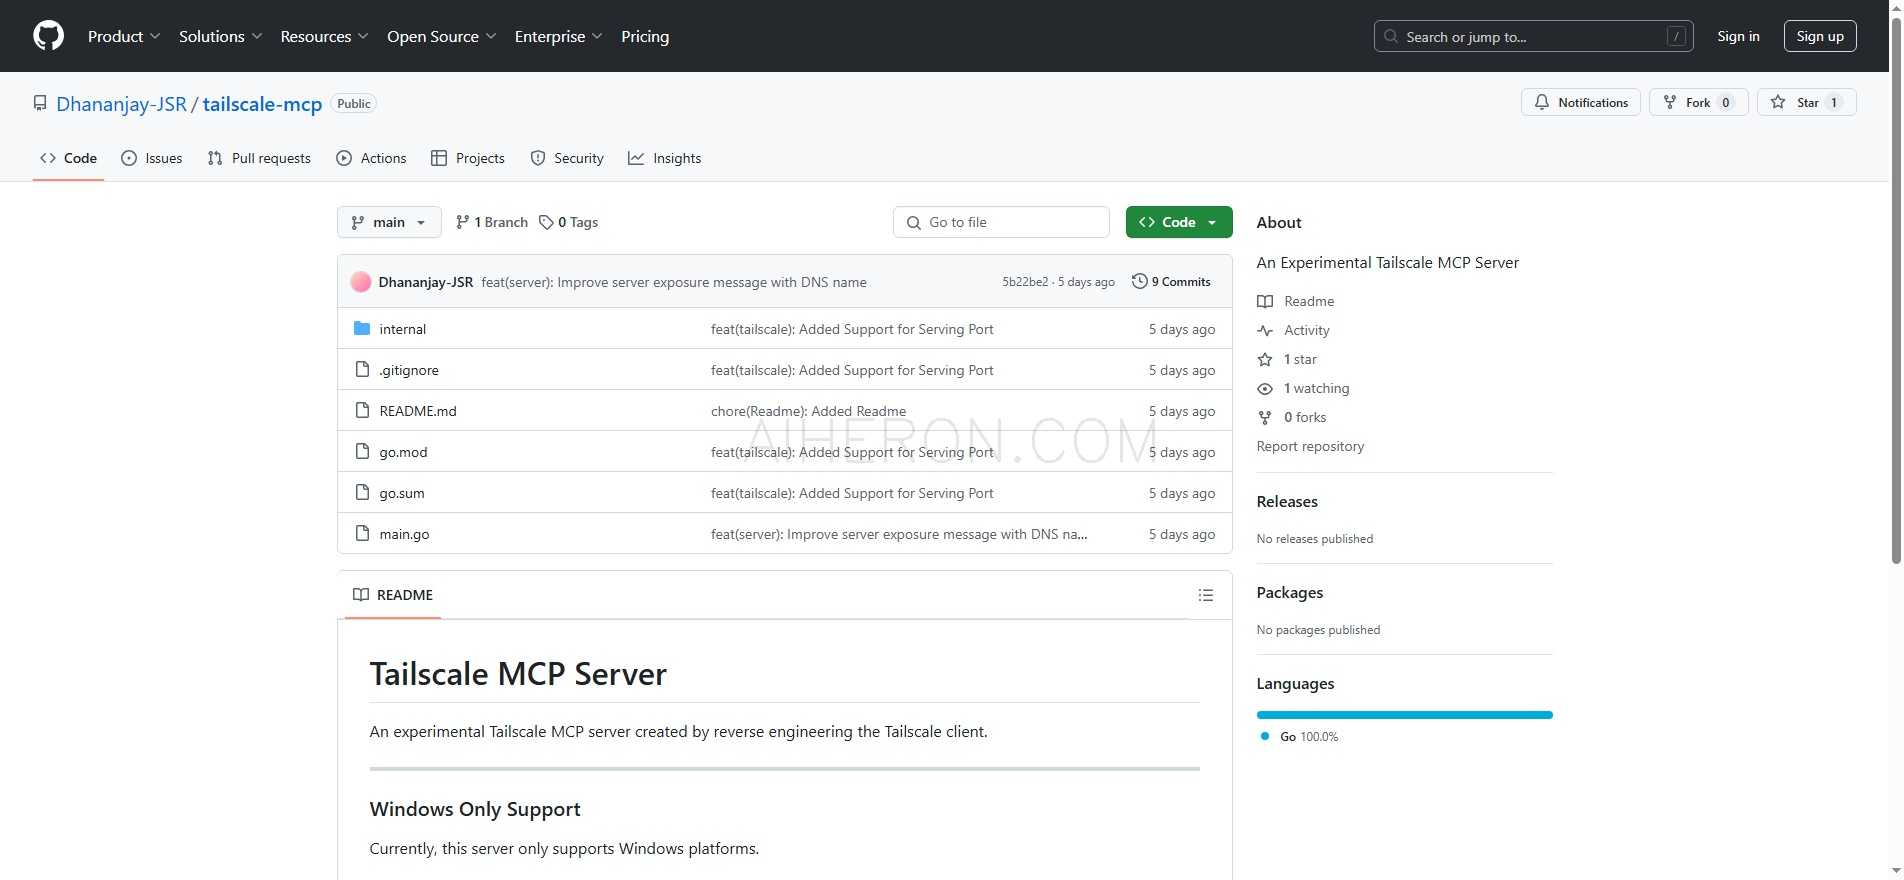Open the README outline list icon

(x=1205, y=595)
